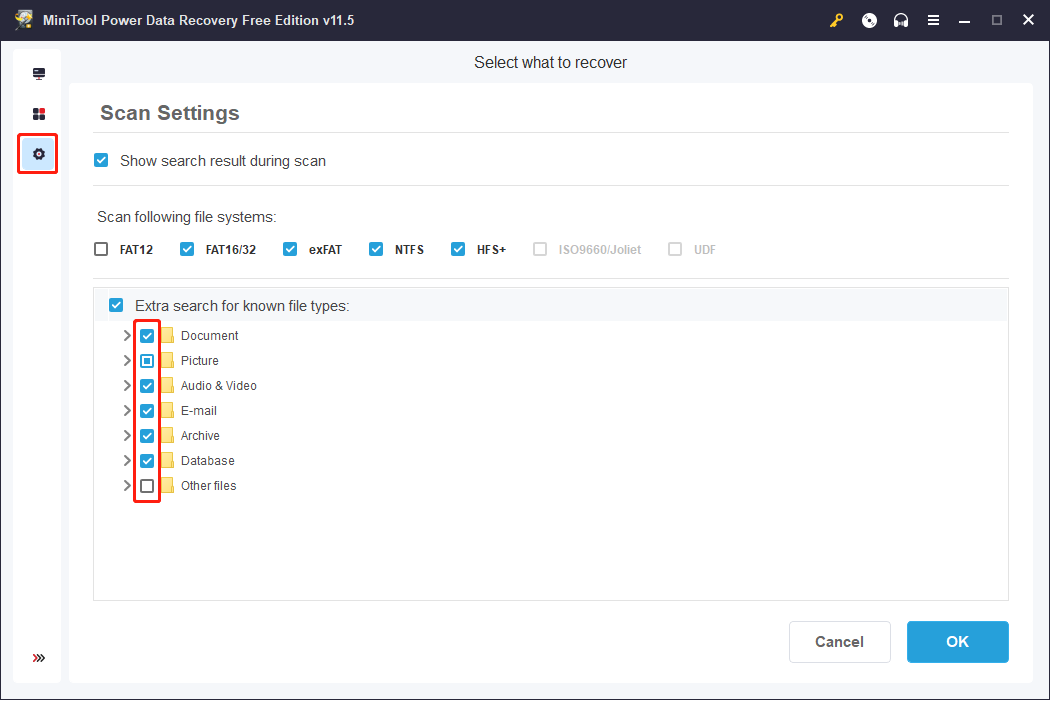Image resolution: width=1051 pixels, height=701 pixels.
Task: Click the Document folder icon
Action: pos(168,336)
